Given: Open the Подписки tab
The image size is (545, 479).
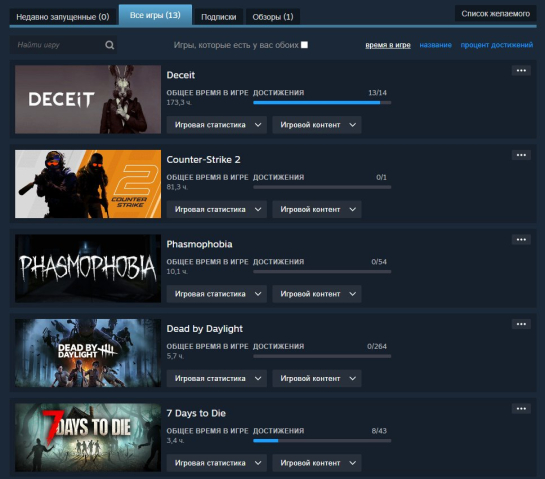Looking at the screenshot, I should pos(219,17).
